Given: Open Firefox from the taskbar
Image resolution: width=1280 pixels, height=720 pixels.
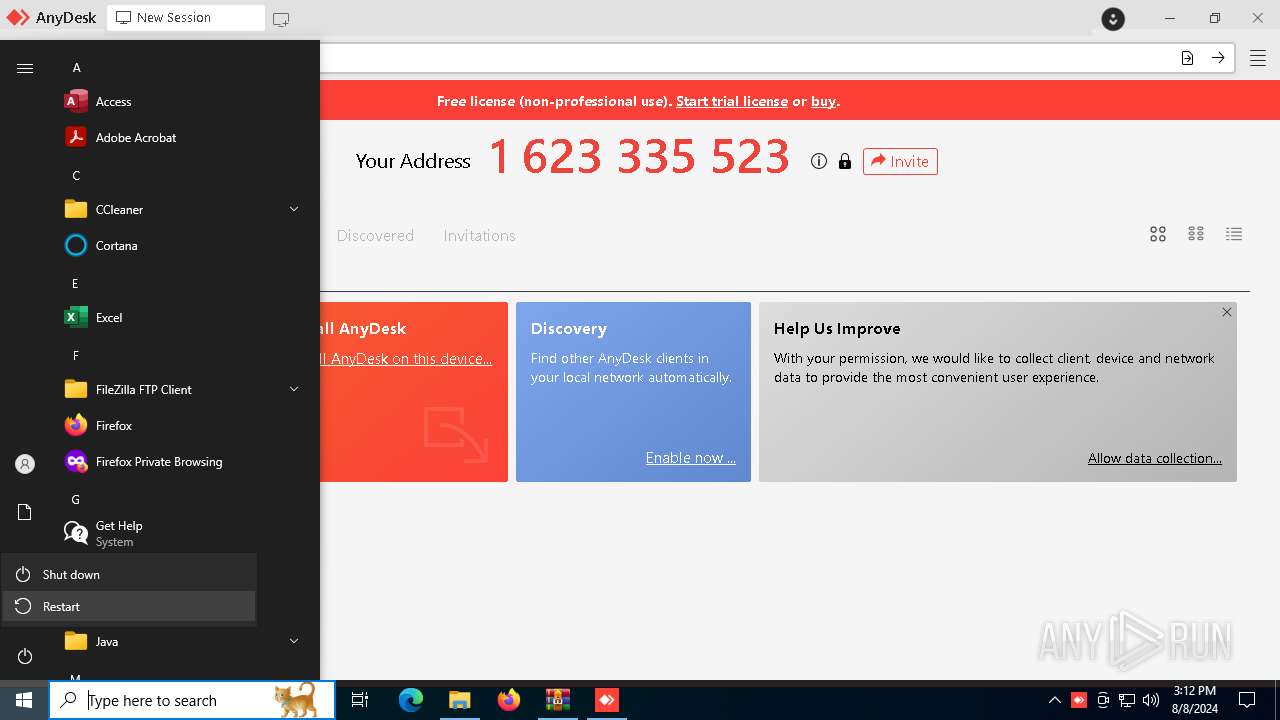Looking at the screenshot, I should click(x=508, y=700).
